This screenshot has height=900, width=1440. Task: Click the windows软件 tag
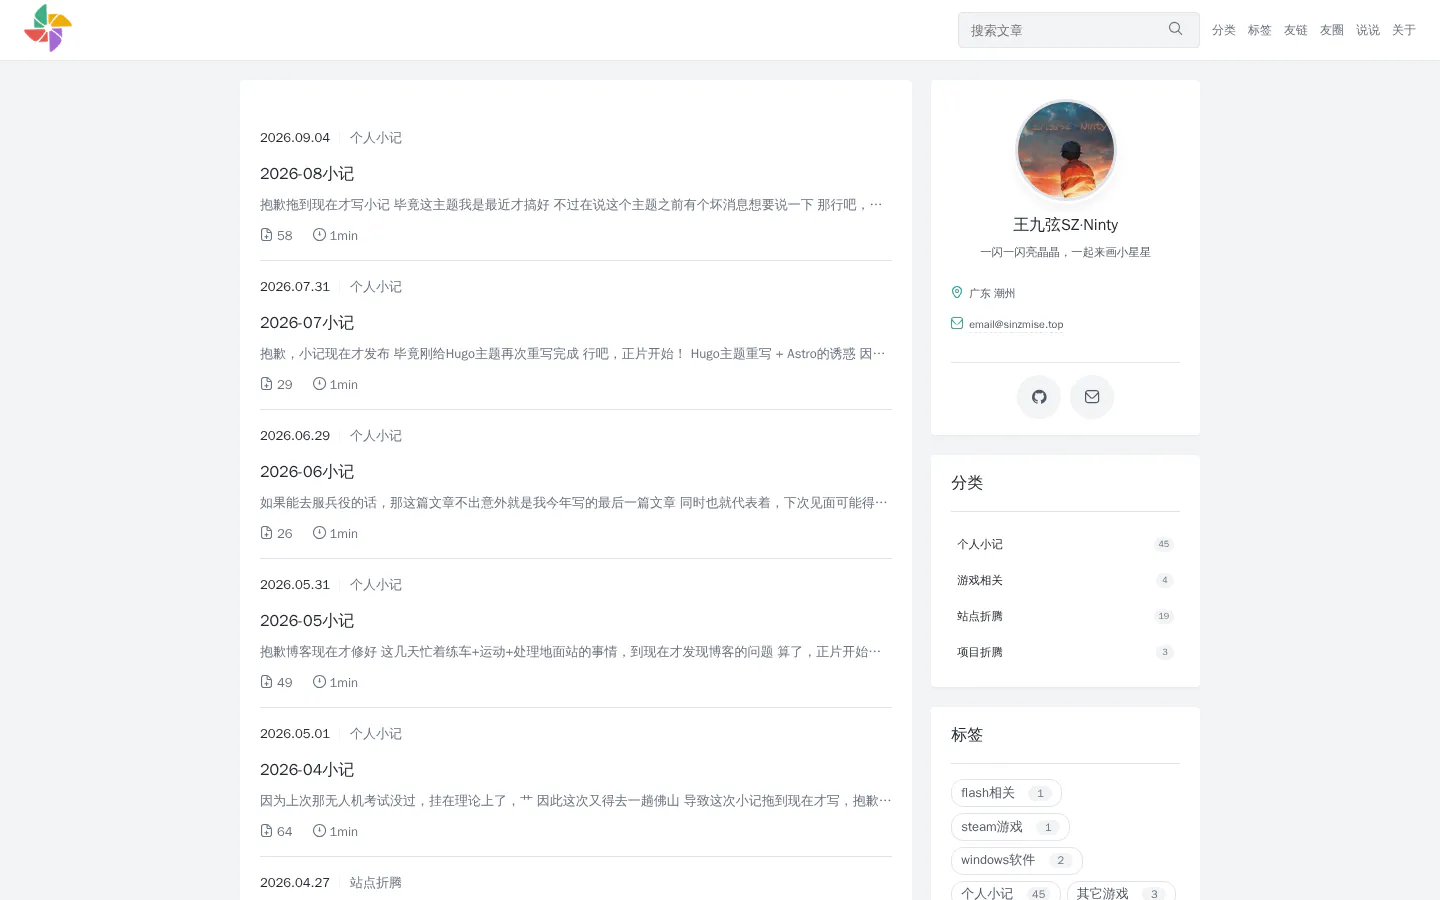pyautogui.click(x=1017, y=860)
